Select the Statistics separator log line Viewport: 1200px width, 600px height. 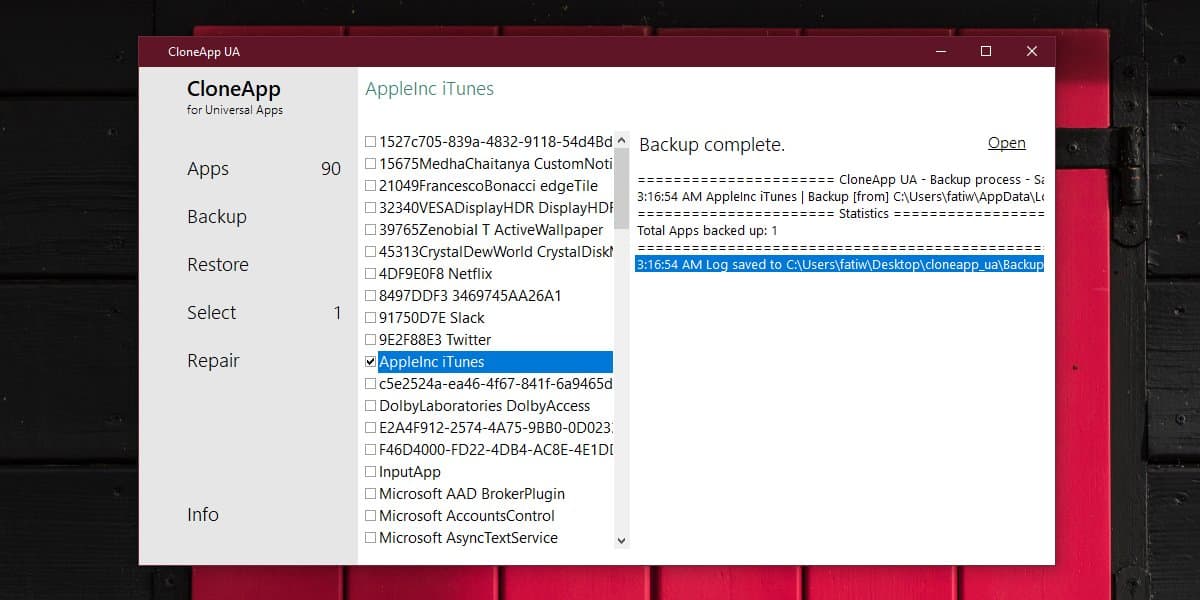point(840,213)
